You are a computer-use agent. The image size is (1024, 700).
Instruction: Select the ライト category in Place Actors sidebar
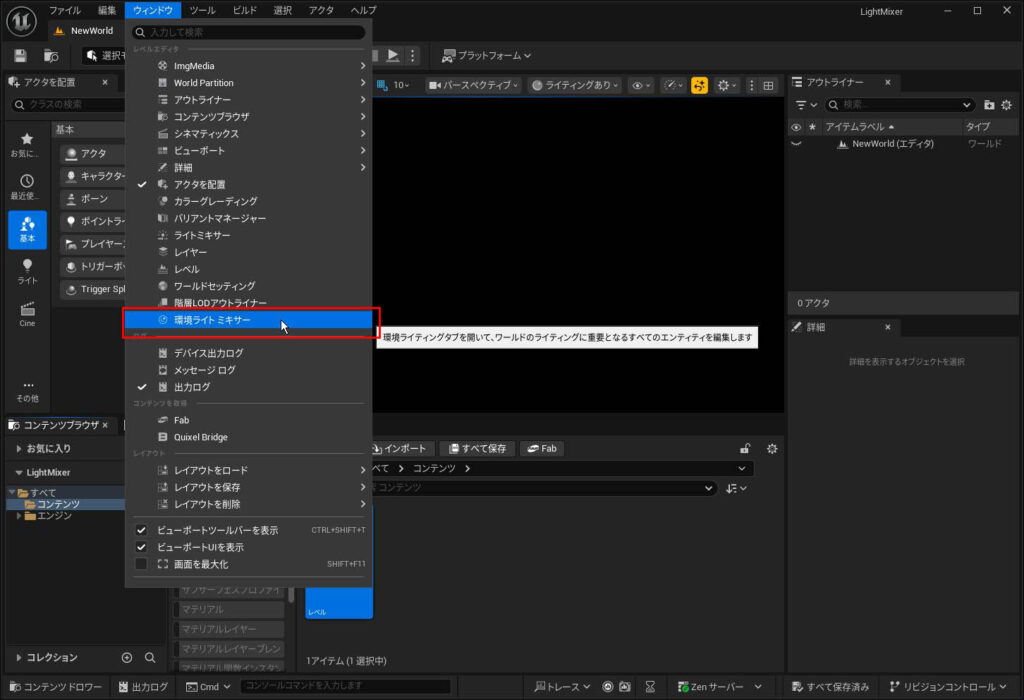[27, 271]
